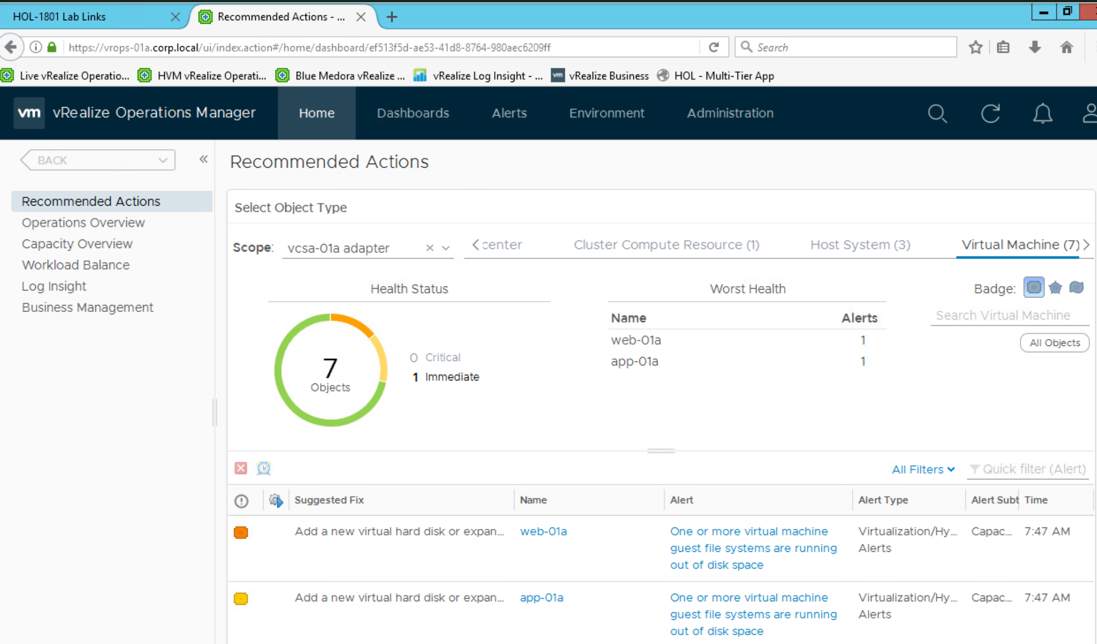Click the browser Search box
The image size is (1097, 644).
(846, 47)
